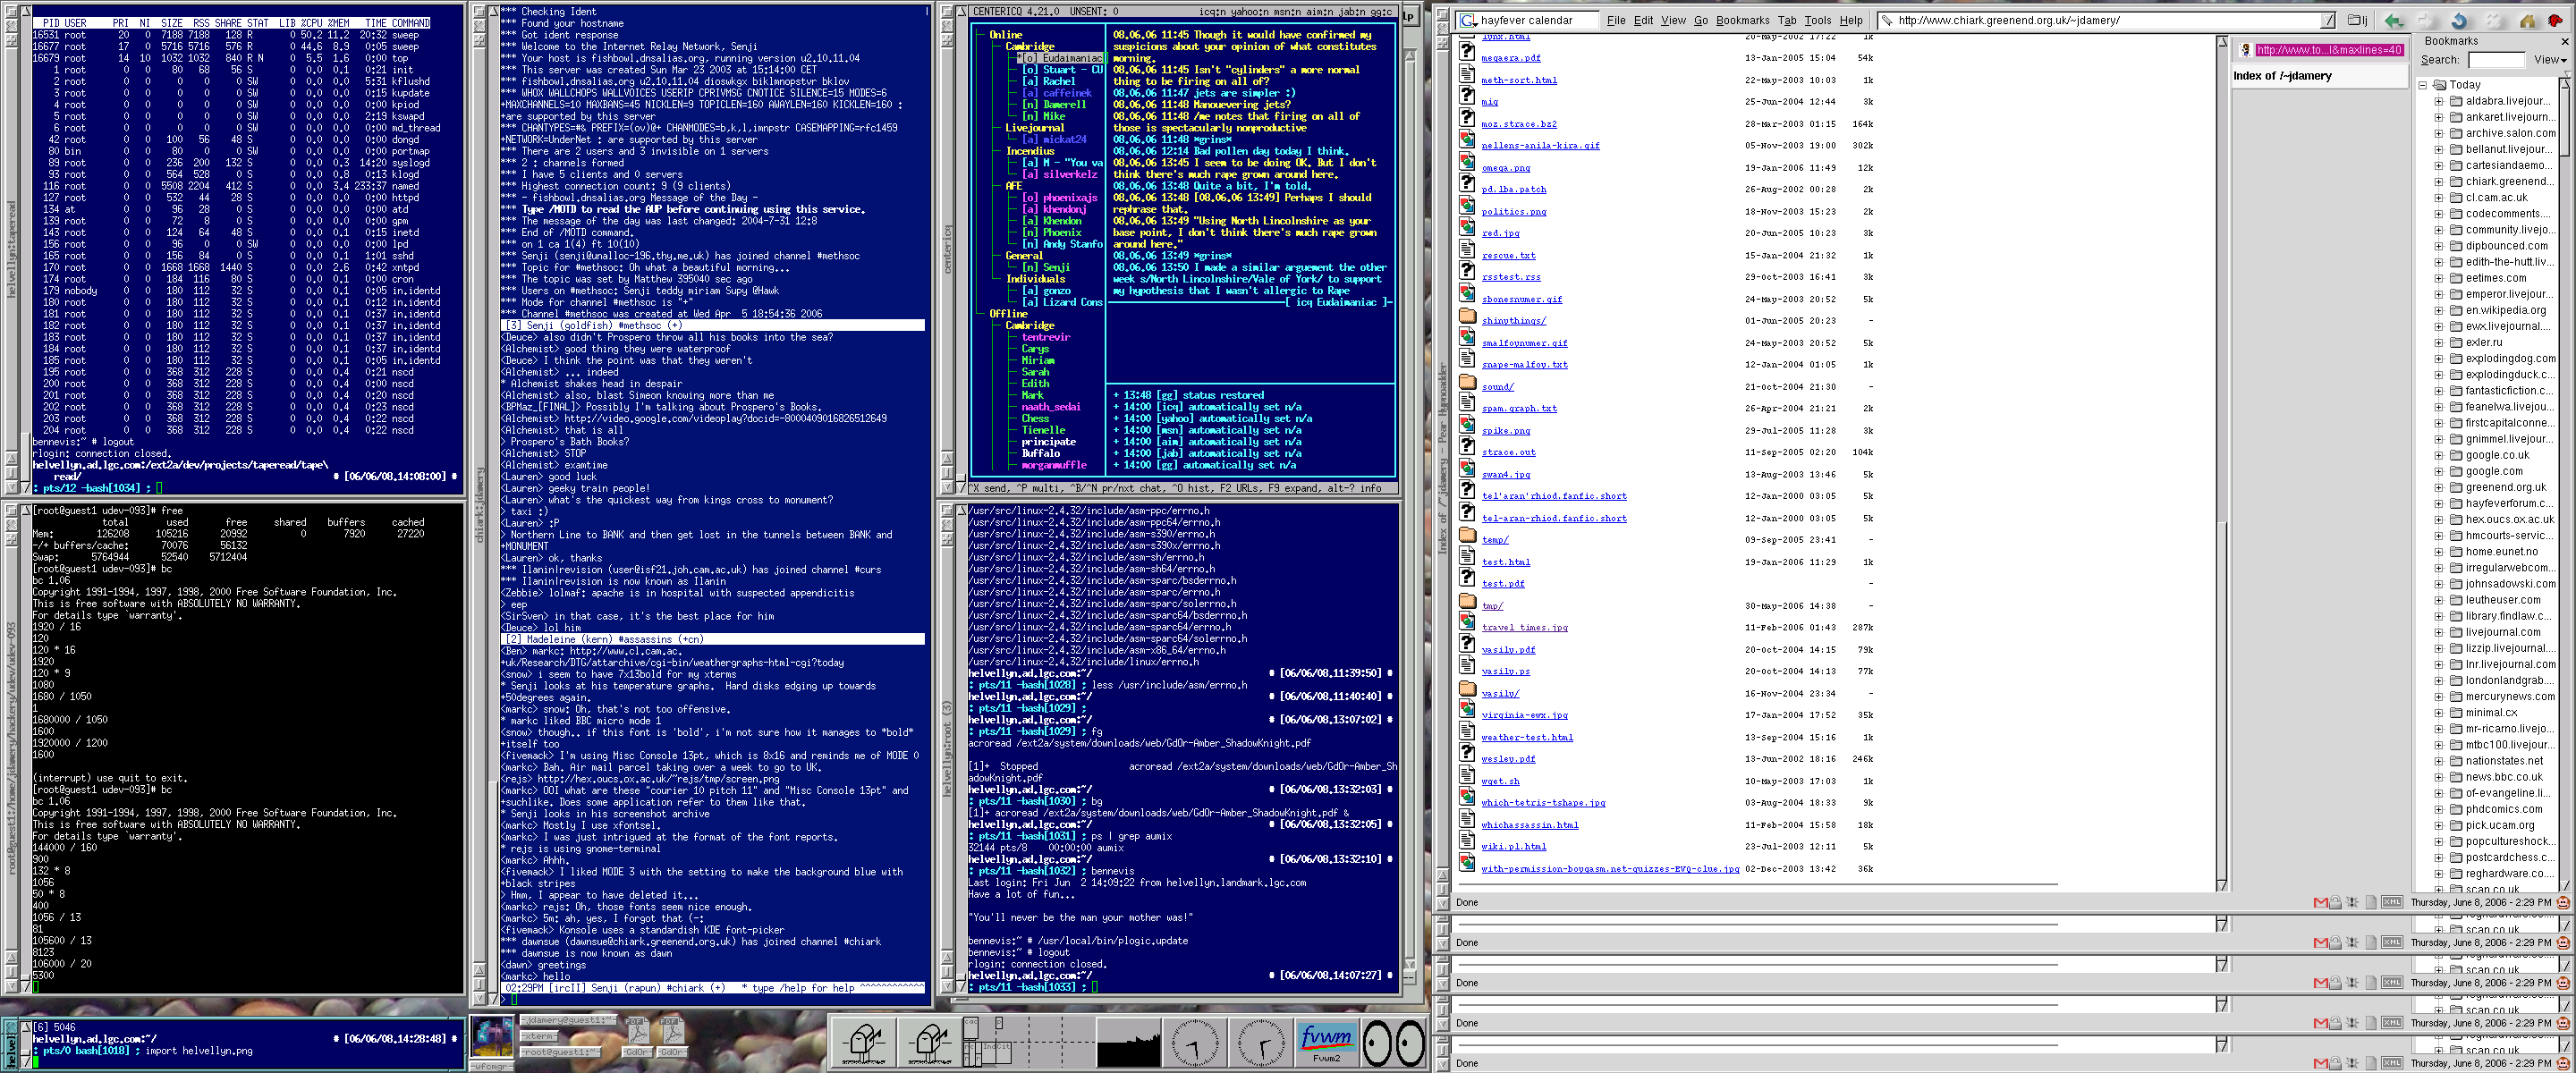
Task: Click the black load graph in the FVWM panel
Action: coord(1128,1042)
